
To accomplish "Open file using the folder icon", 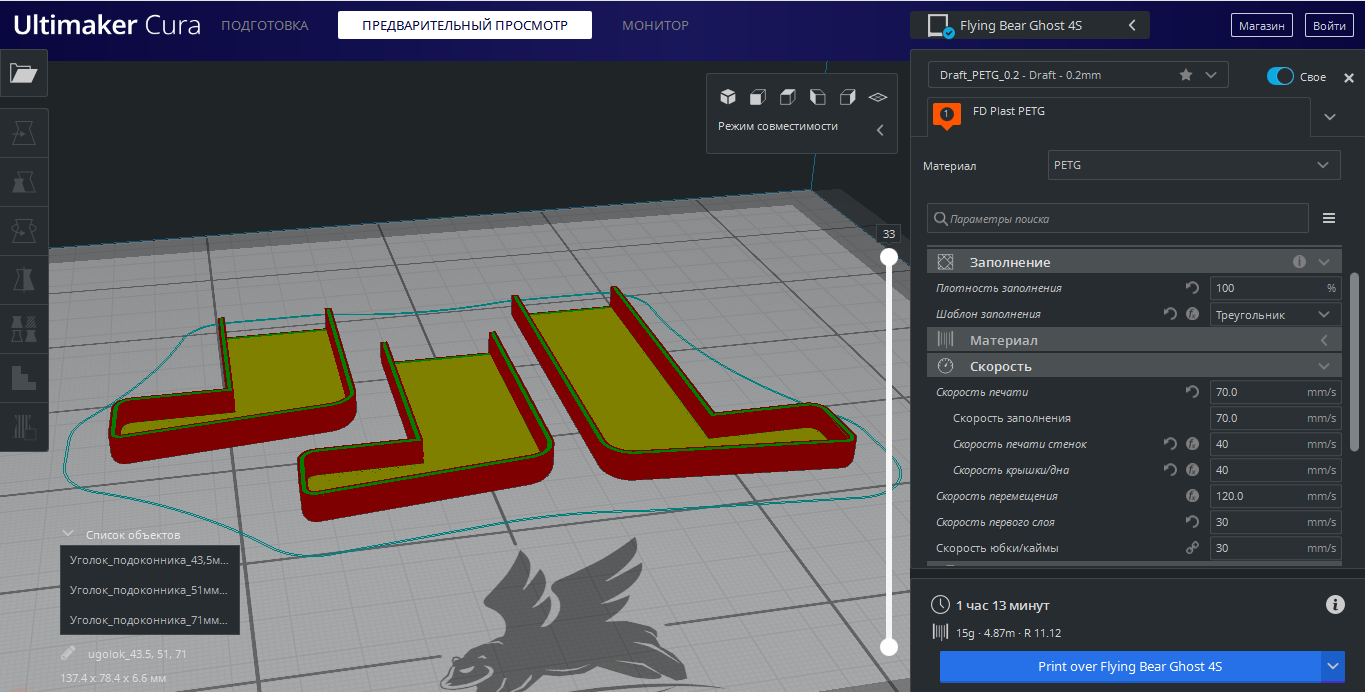I will tap(23, 73).
